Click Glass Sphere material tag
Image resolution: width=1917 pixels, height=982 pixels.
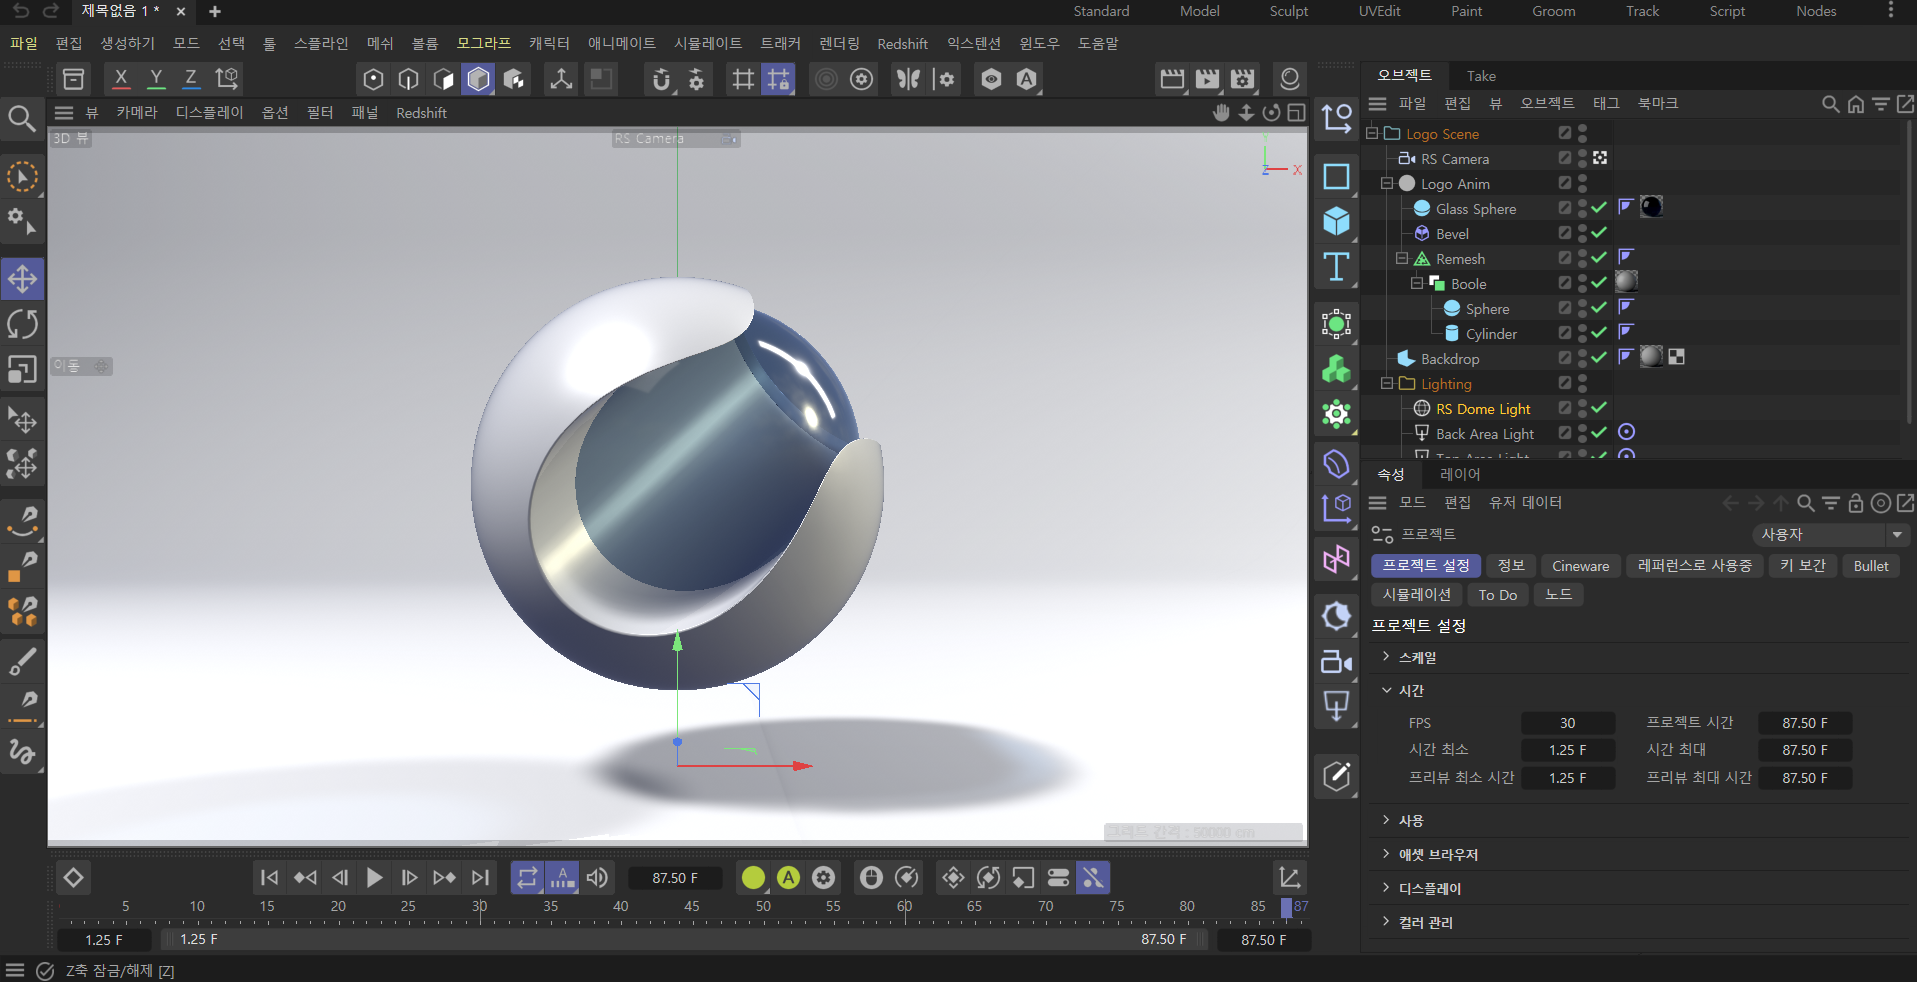point(1652,207)
